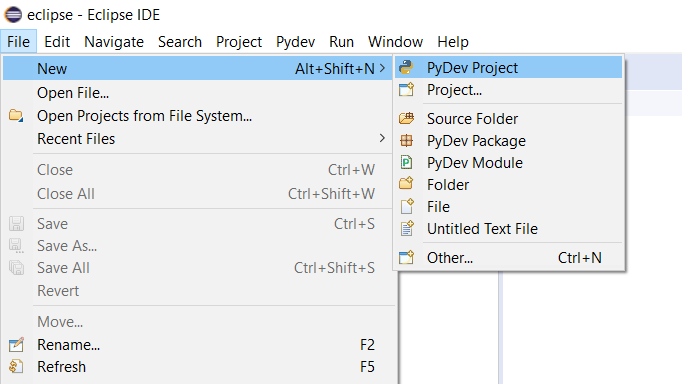
Task: Click the PyDev Module P icon
Action: tap(406, 162)
